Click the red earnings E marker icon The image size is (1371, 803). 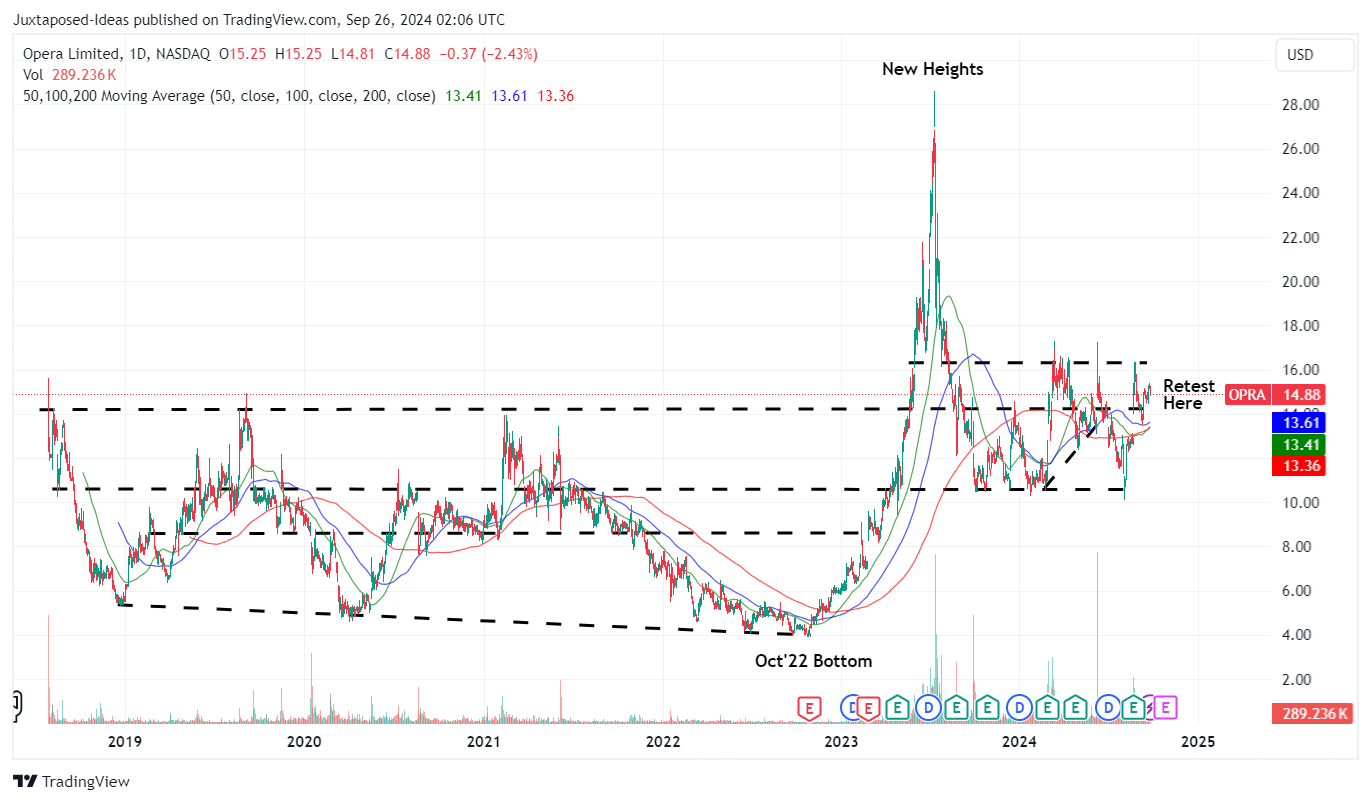[808, 707]
